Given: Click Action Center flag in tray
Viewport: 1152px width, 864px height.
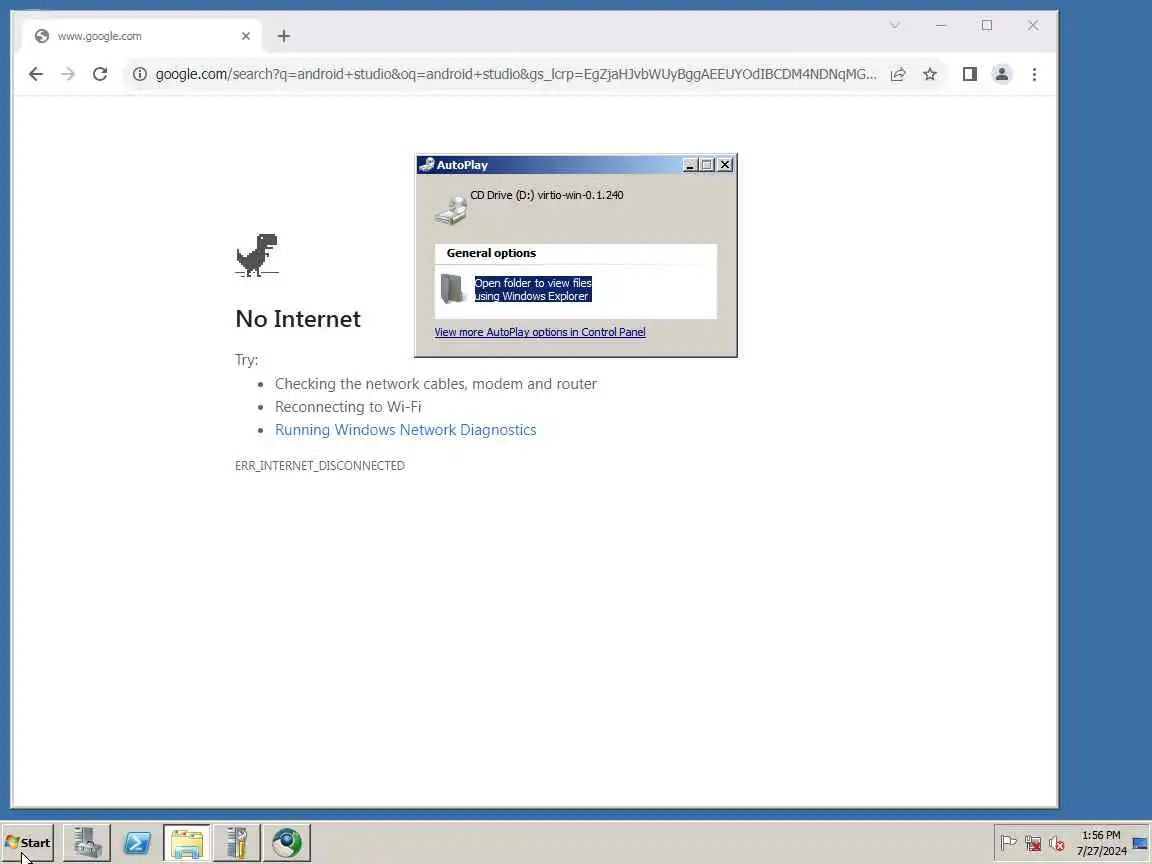Looking at the screenshot, I should [1009, 843].
